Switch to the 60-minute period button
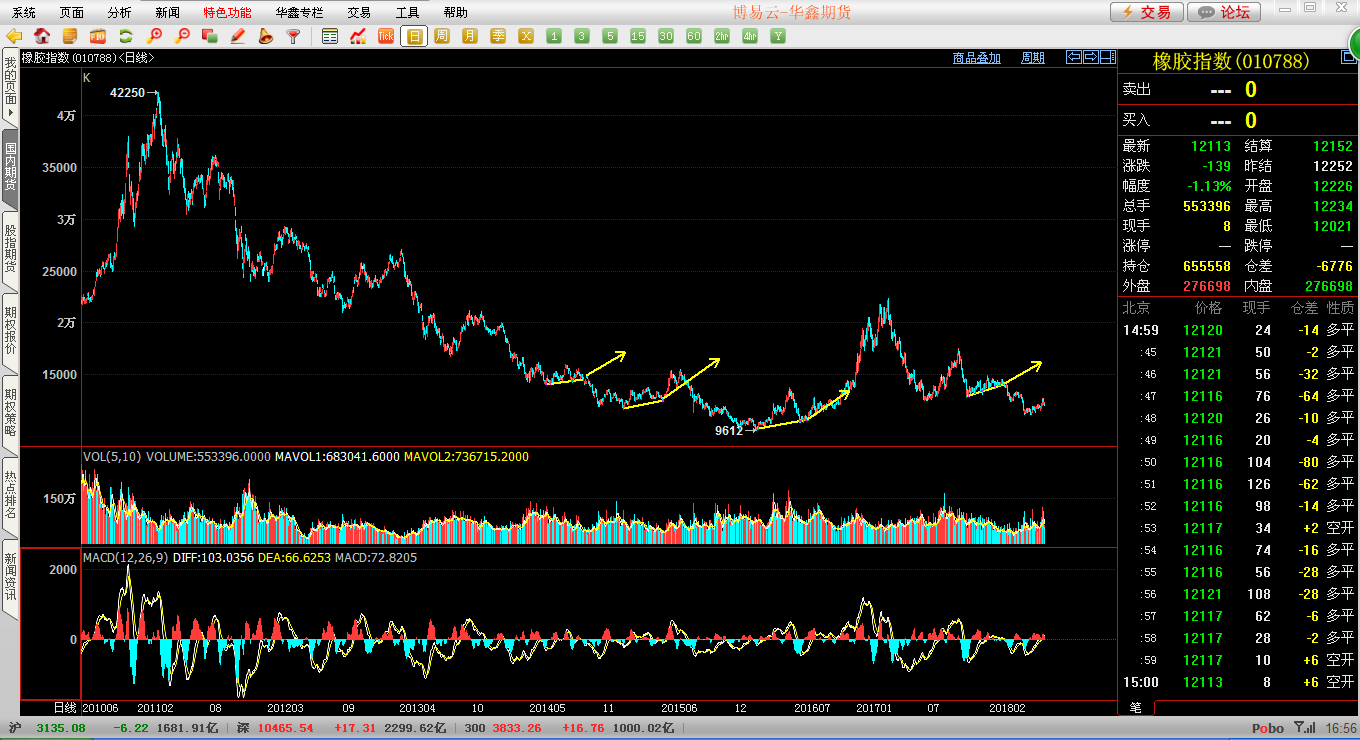Image resolution: width=1360 pixels, height=740 pixels. click(694, 36)
